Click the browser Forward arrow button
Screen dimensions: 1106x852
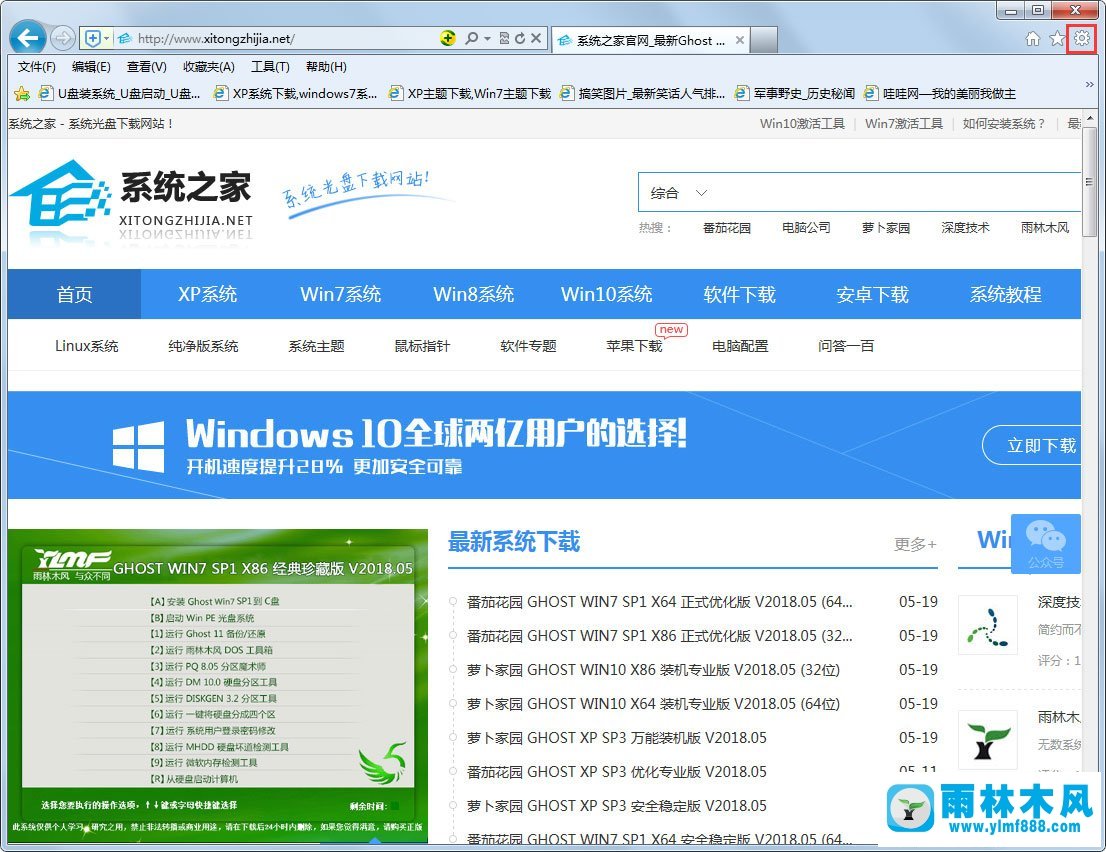(63, 38)
